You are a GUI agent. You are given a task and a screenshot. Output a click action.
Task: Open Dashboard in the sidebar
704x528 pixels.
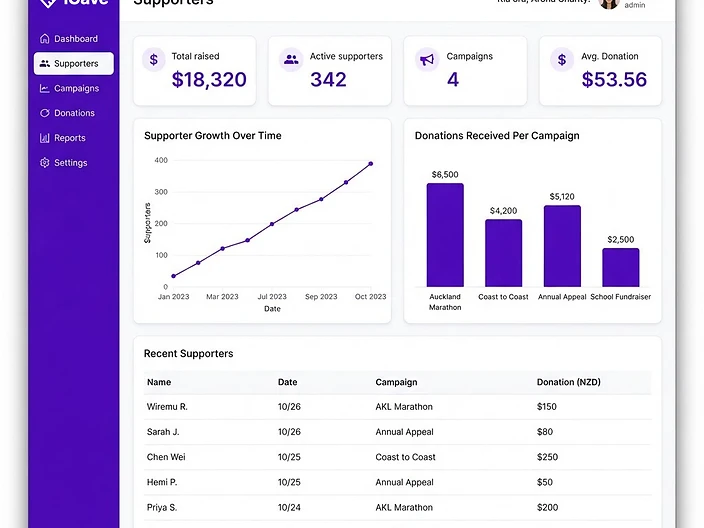point(74,39)
